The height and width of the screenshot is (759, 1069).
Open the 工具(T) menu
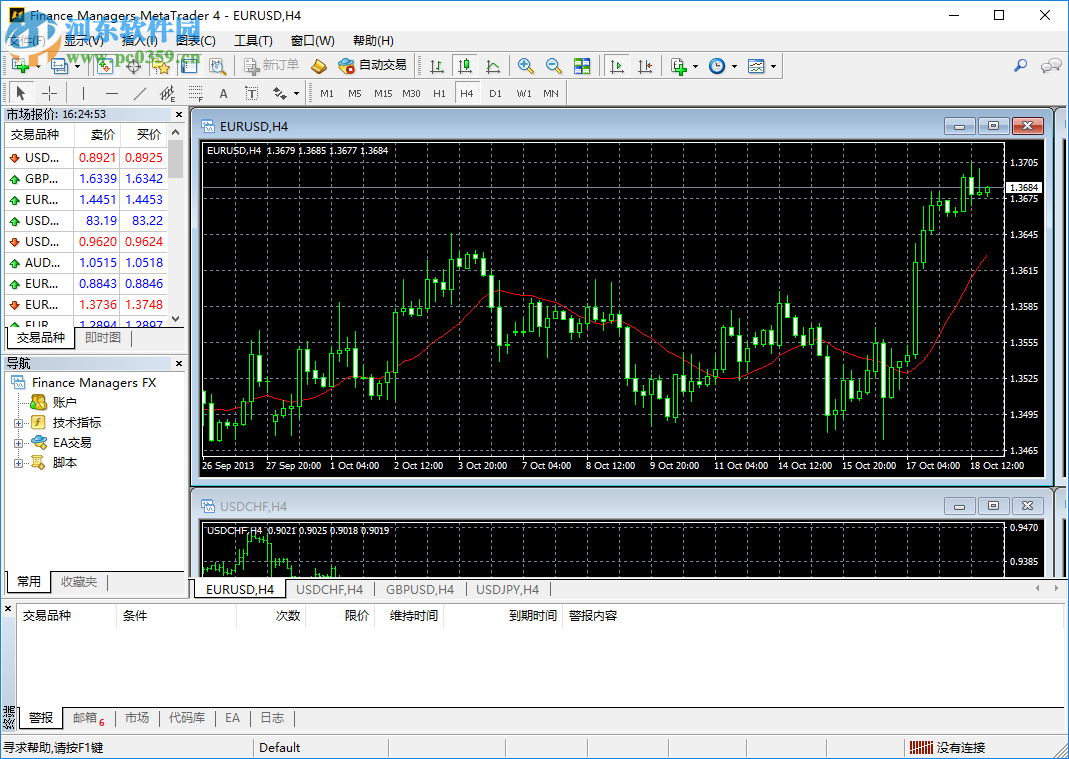point(251,40)
